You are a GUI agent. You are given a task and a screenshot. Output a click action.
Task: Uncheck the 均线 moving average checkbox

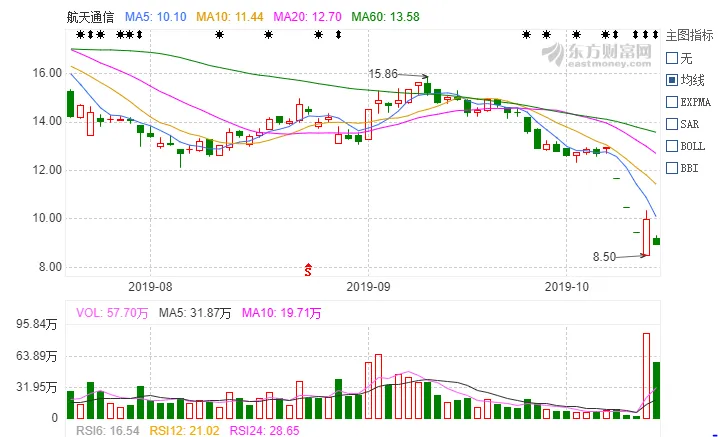(x=672, y=80)
